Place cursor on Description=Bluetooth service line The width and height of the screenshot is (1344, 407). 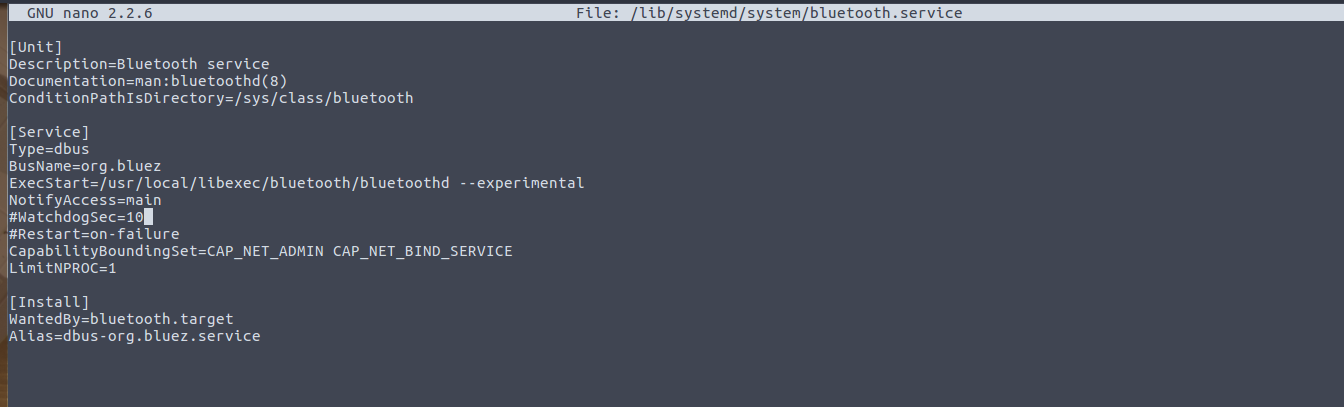139,64
